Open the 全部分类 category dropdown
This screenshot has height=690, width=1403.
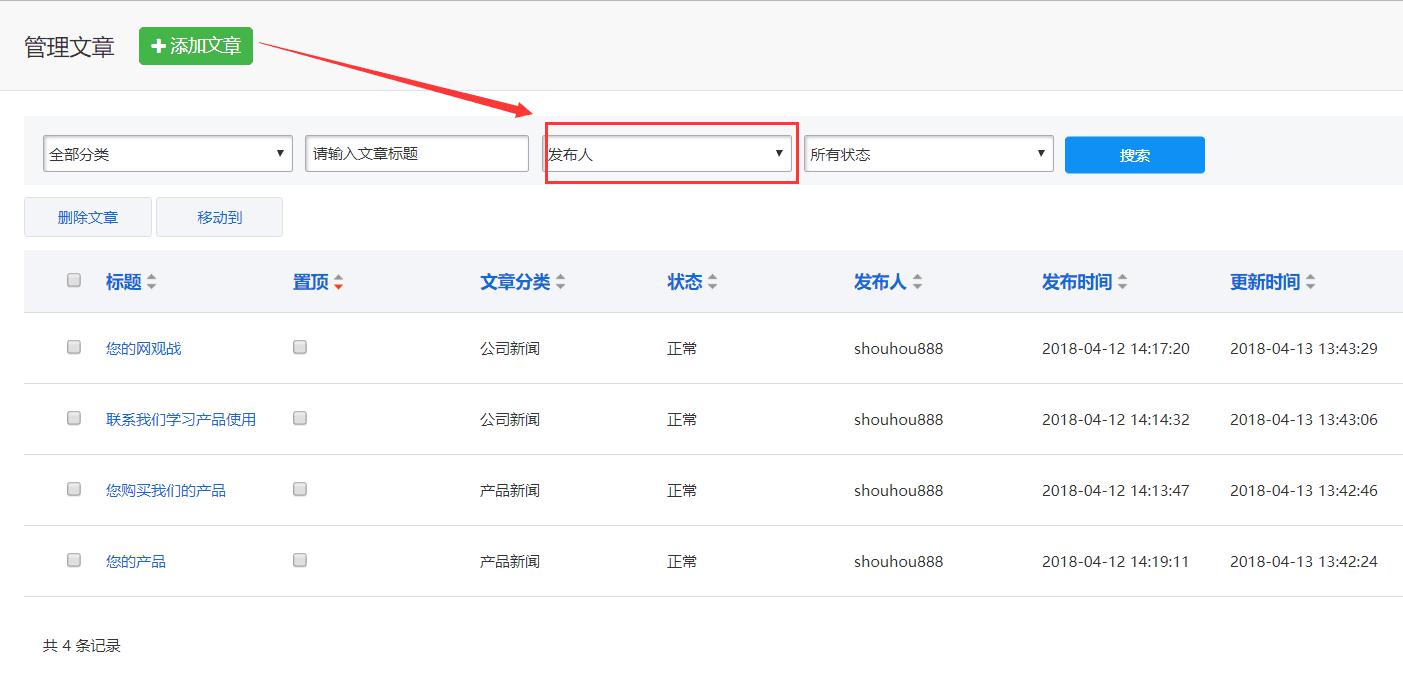pyautogui.click(x=168, y=154)
